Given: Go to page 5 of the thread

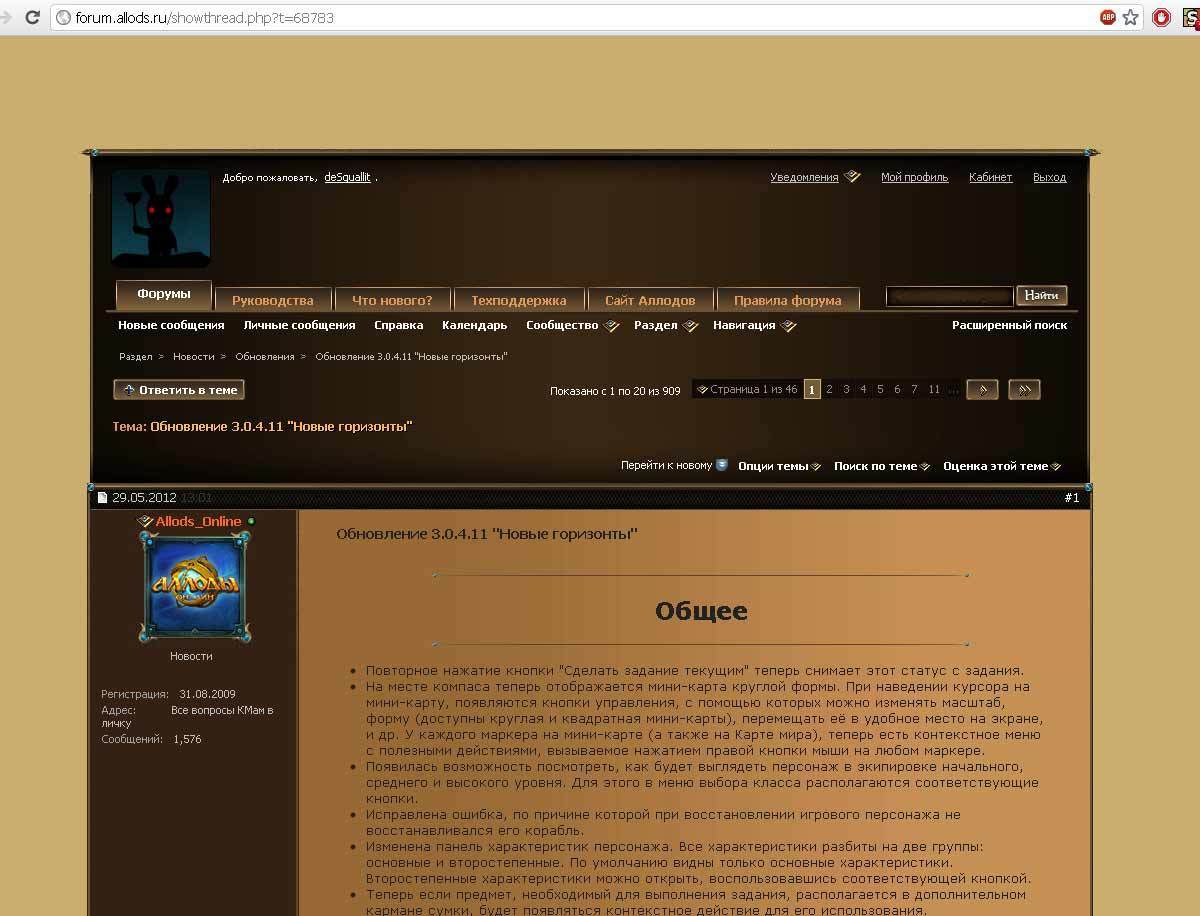Looking at the screenshot, I should (x=880, y=390).
